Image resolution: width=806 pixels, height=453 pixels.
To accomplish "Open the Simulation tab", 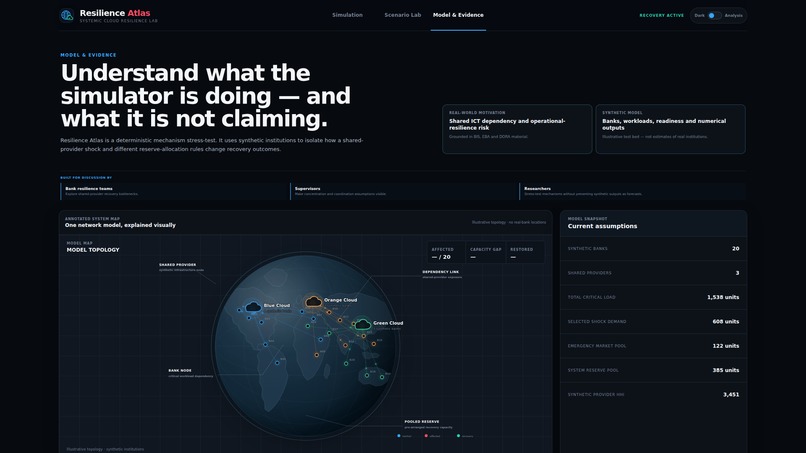I will coord(347,15).
